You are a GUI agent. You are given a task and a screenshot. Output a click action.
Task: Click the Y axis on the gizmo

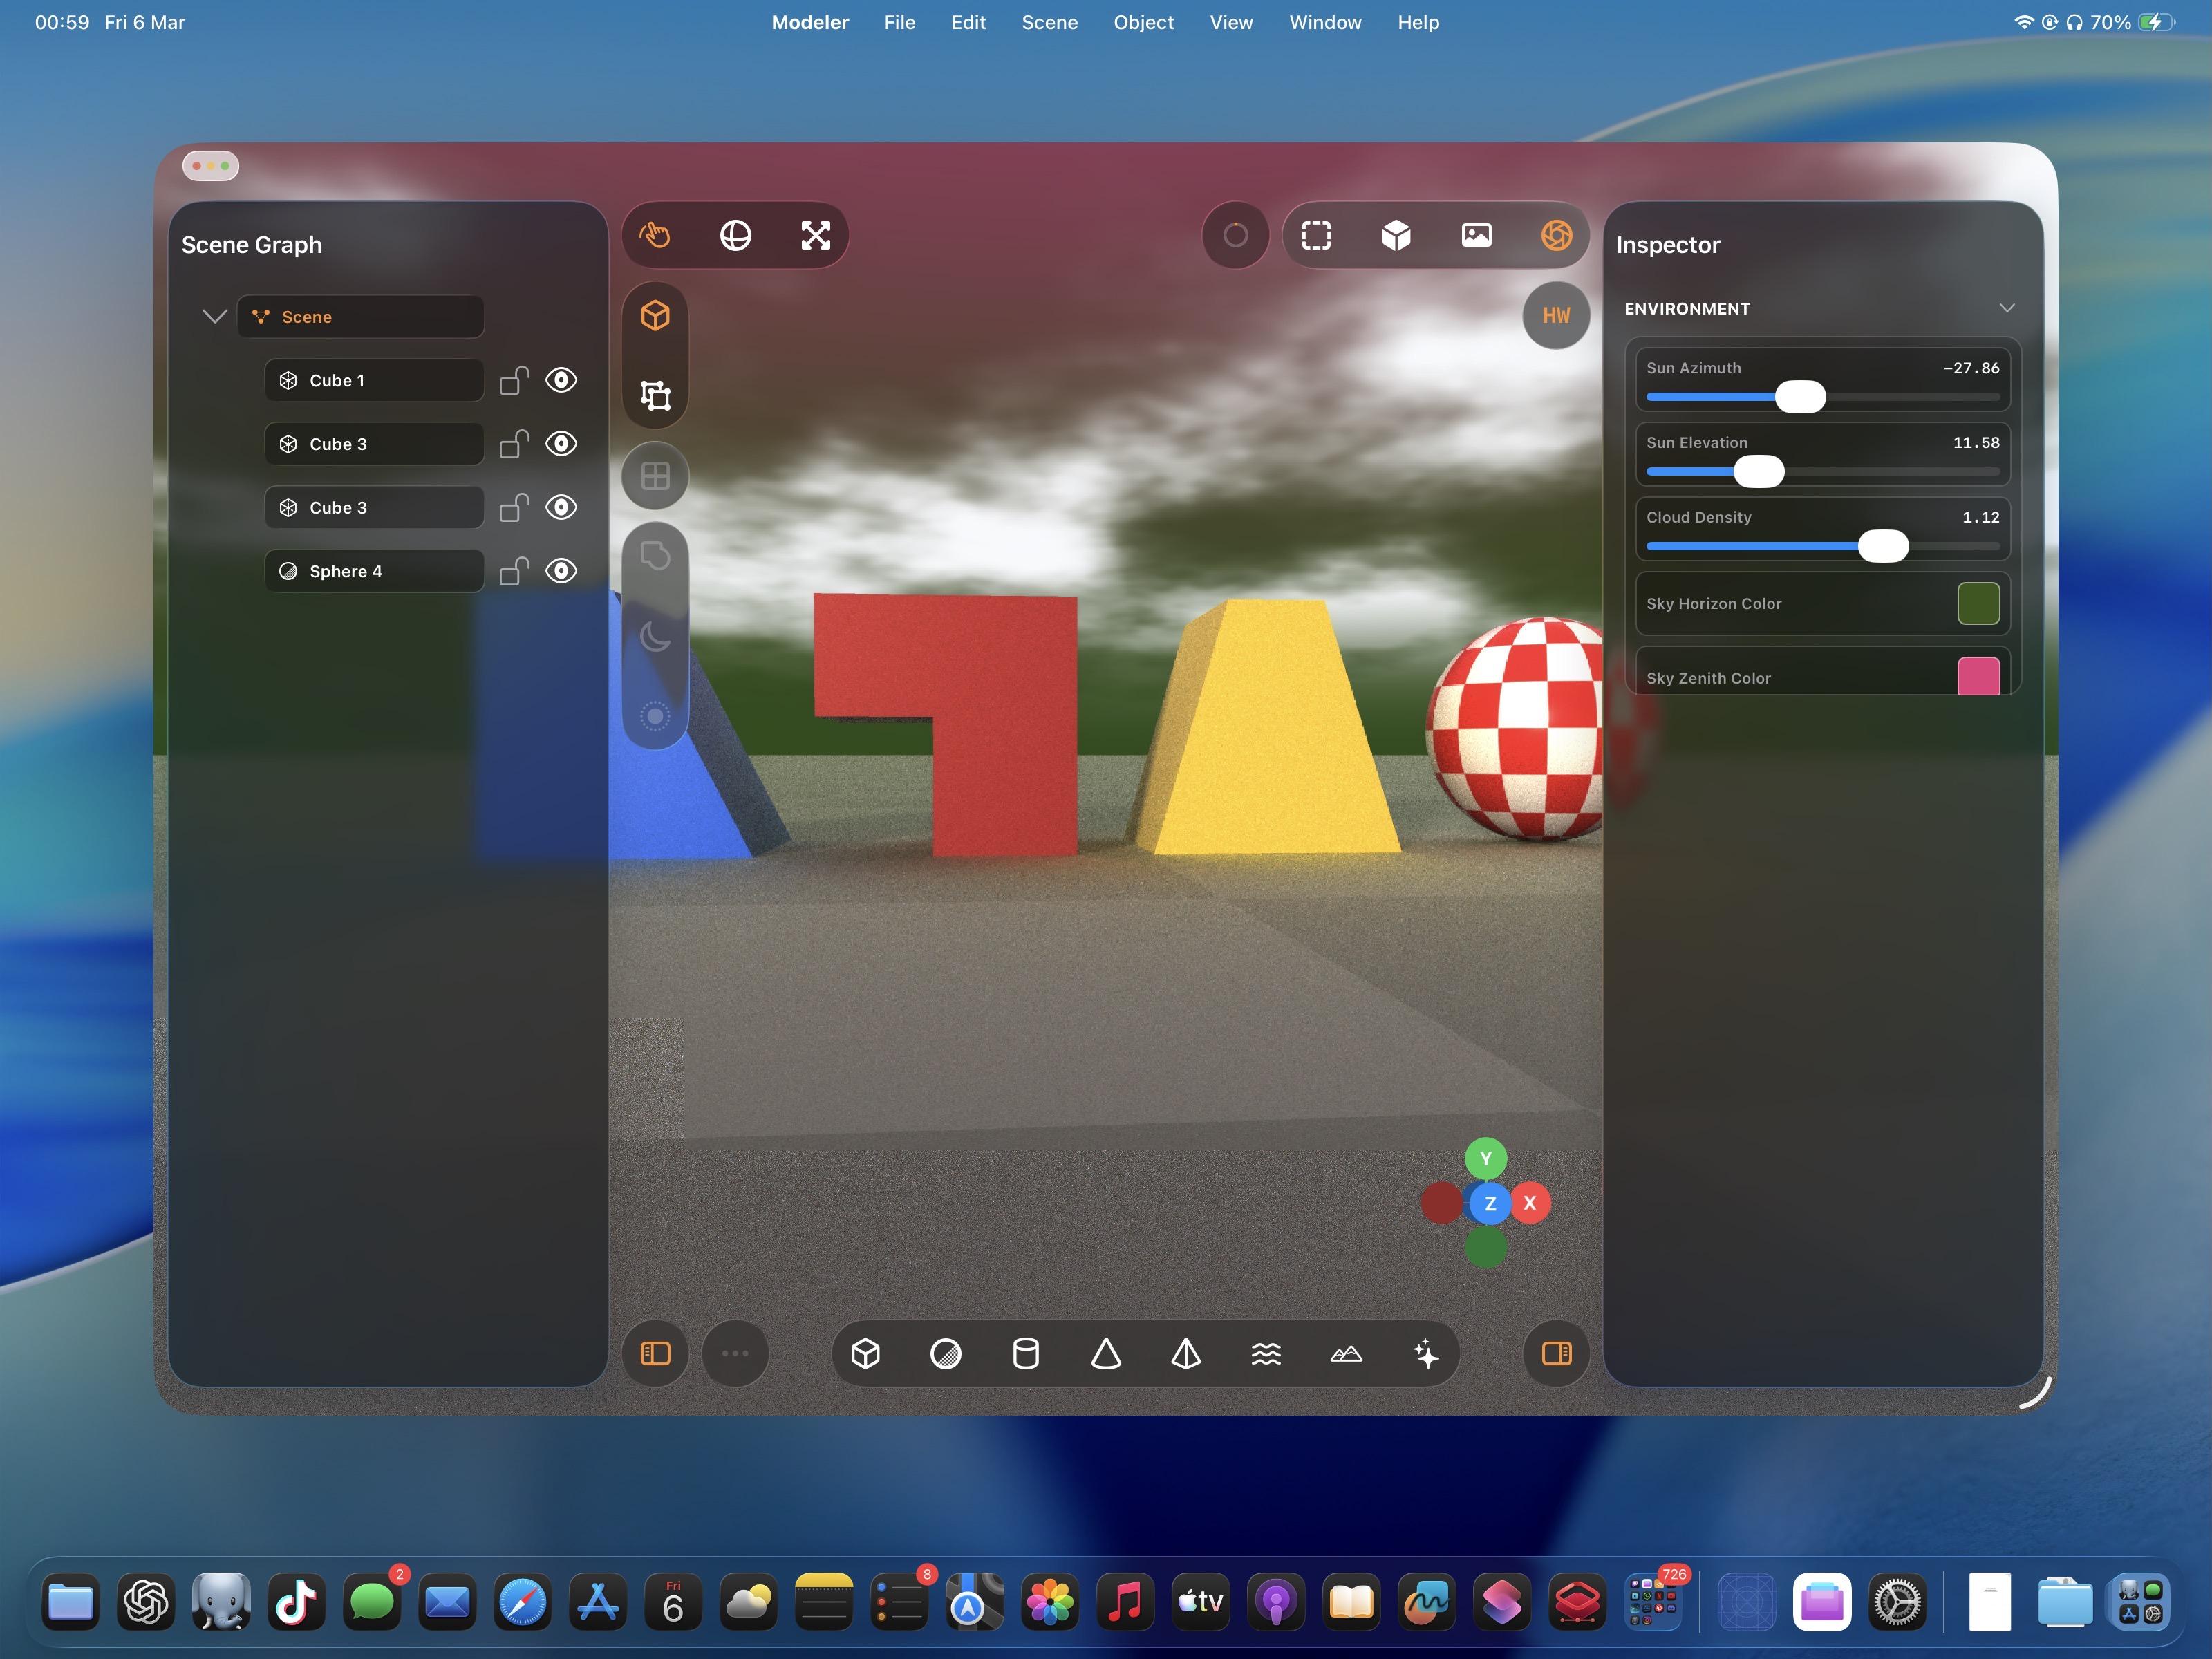(1485, 1159)
